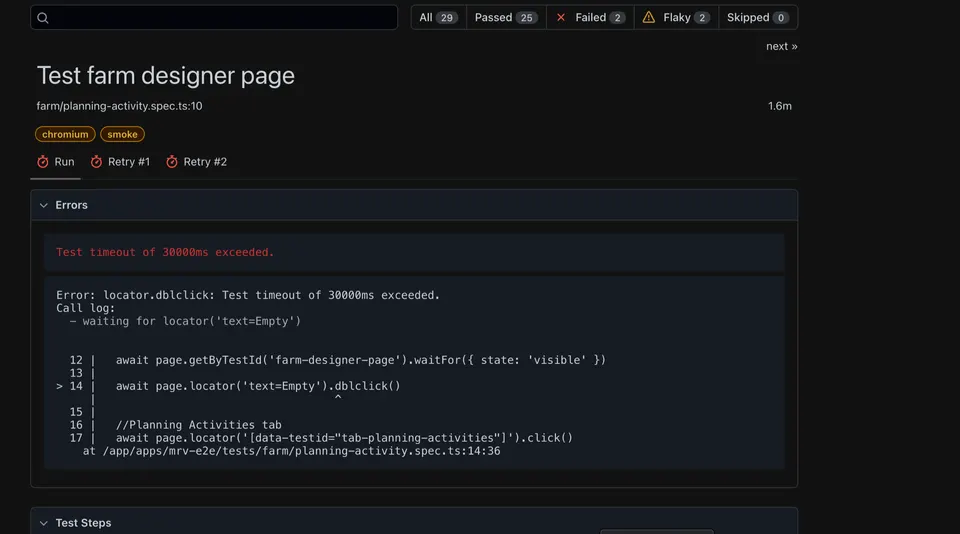This screenshot has width=960, height=534.
Task: Select the file path farm/planning-activity.spec.ts:10
Action: (119, 106)
